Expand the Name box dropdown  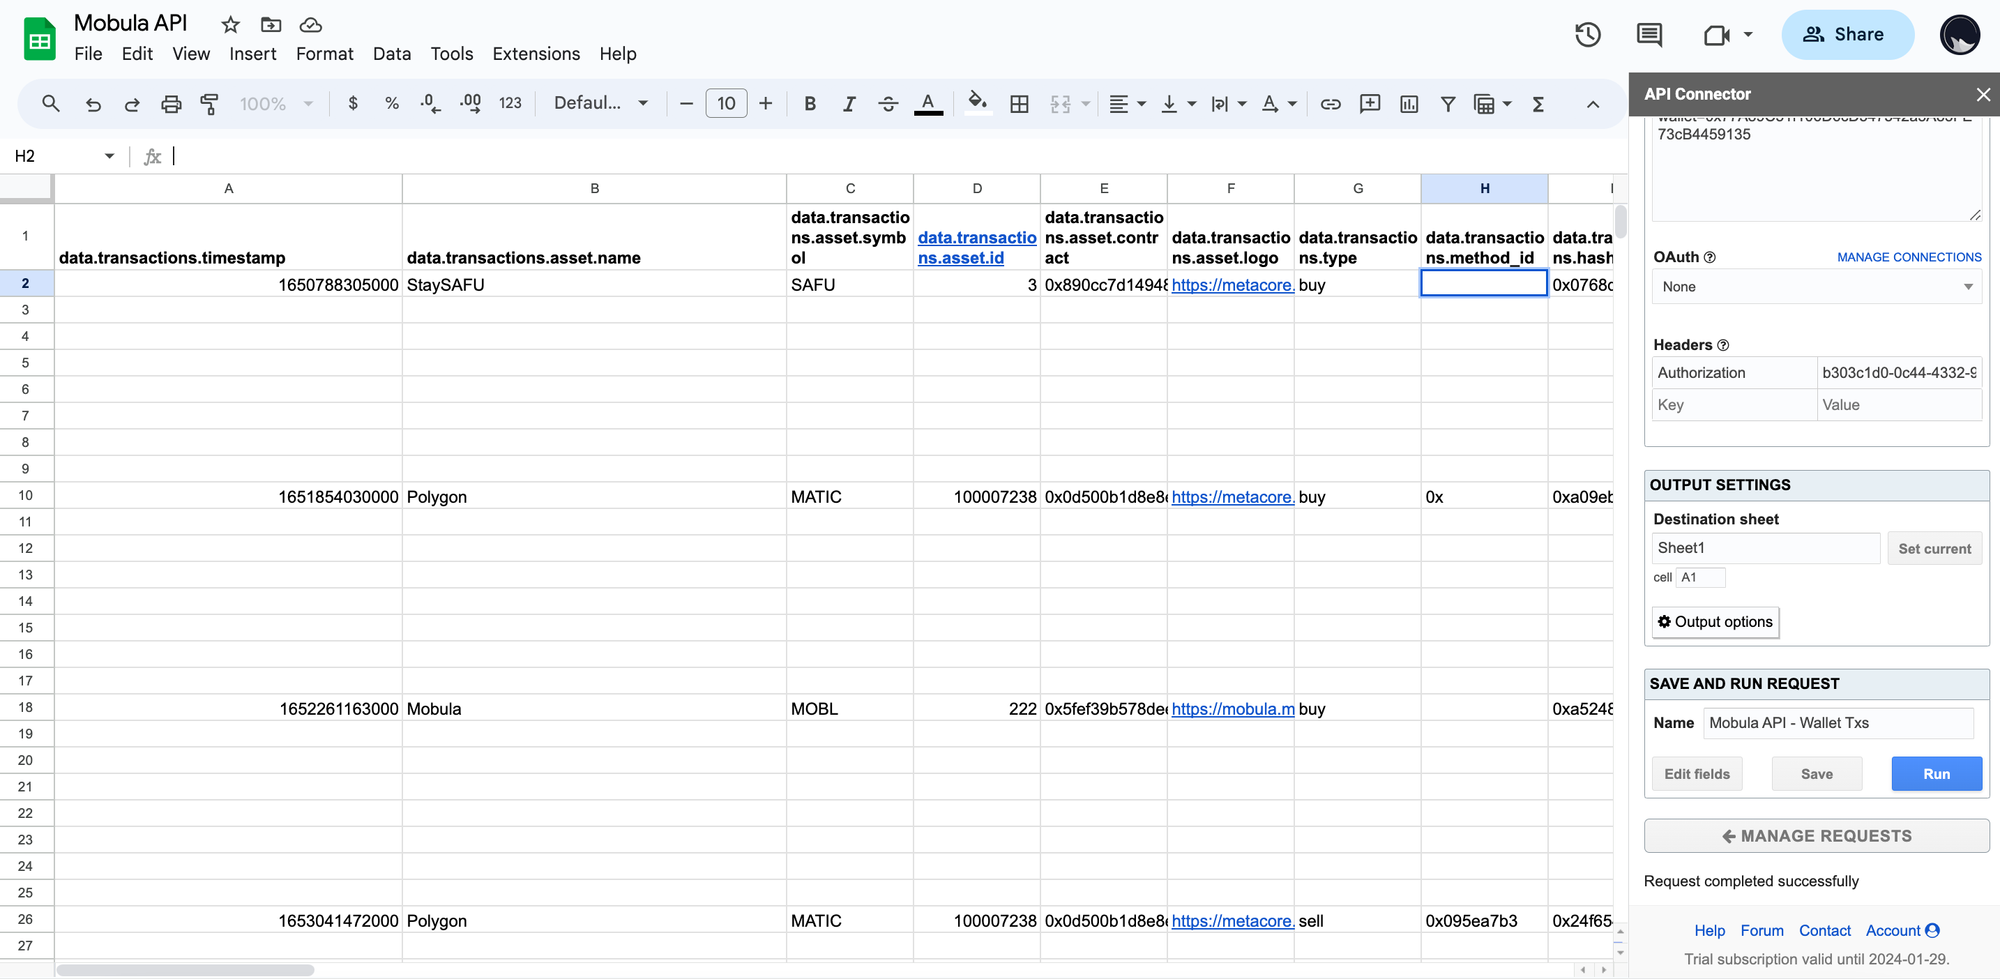(x=109, y=156)
